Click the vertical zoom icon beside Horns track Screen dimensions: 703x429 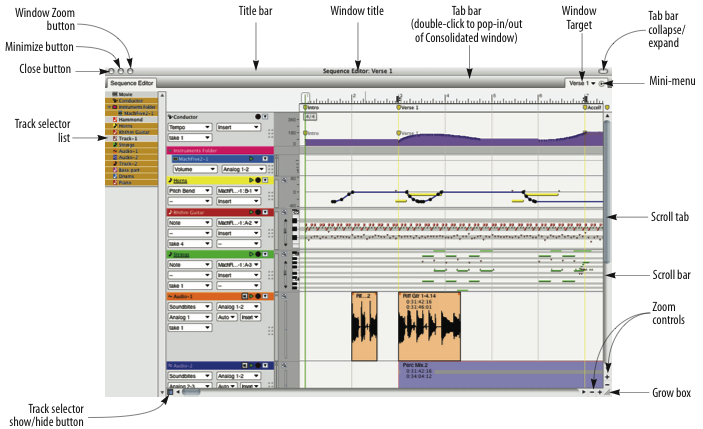coord(284,180)
